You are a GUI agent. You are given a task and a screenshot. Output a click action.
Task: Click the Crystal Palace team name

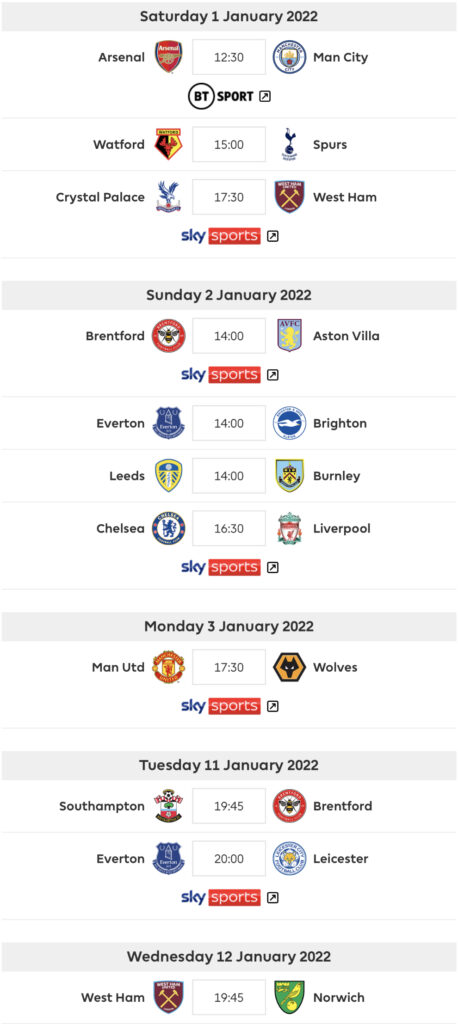click(x=101, y=197)
